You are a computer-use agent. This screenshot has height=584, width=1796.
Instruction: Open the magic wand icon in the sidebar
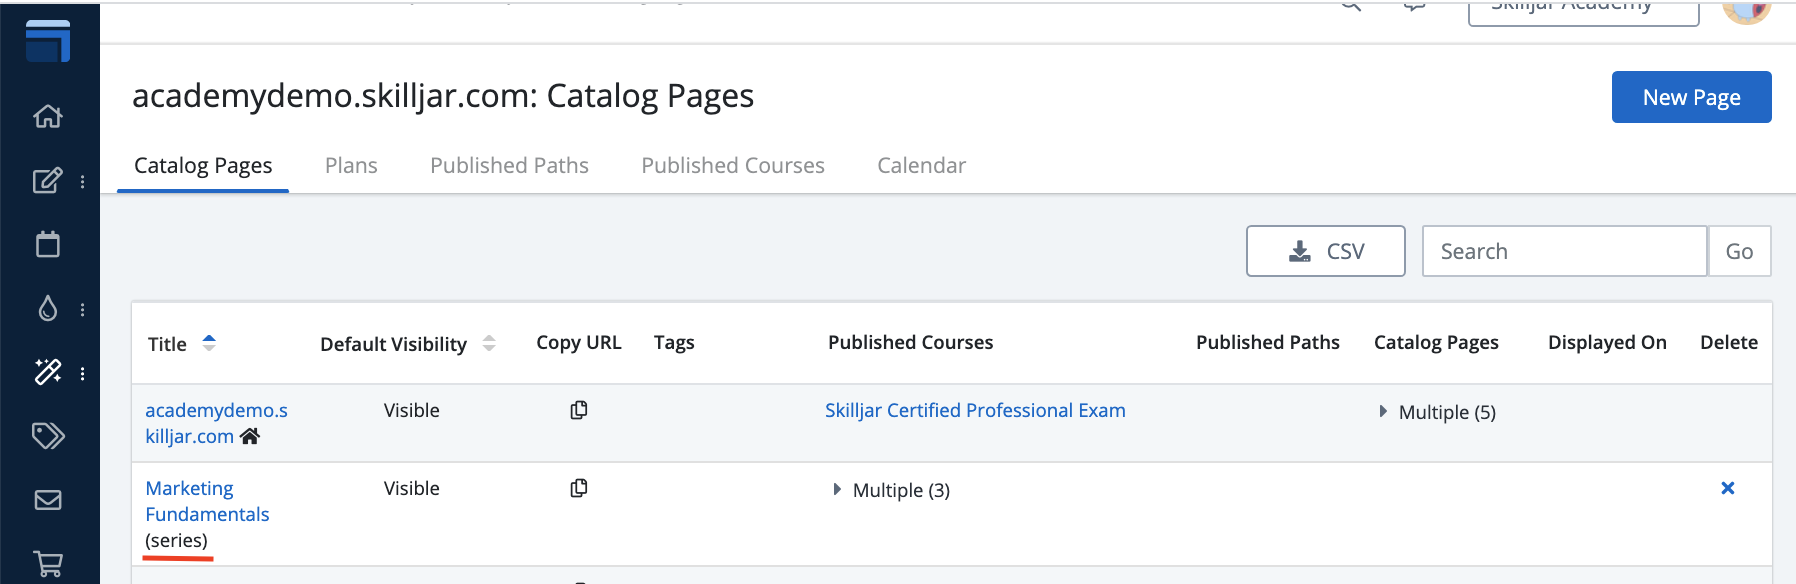(x=48, y=372)
